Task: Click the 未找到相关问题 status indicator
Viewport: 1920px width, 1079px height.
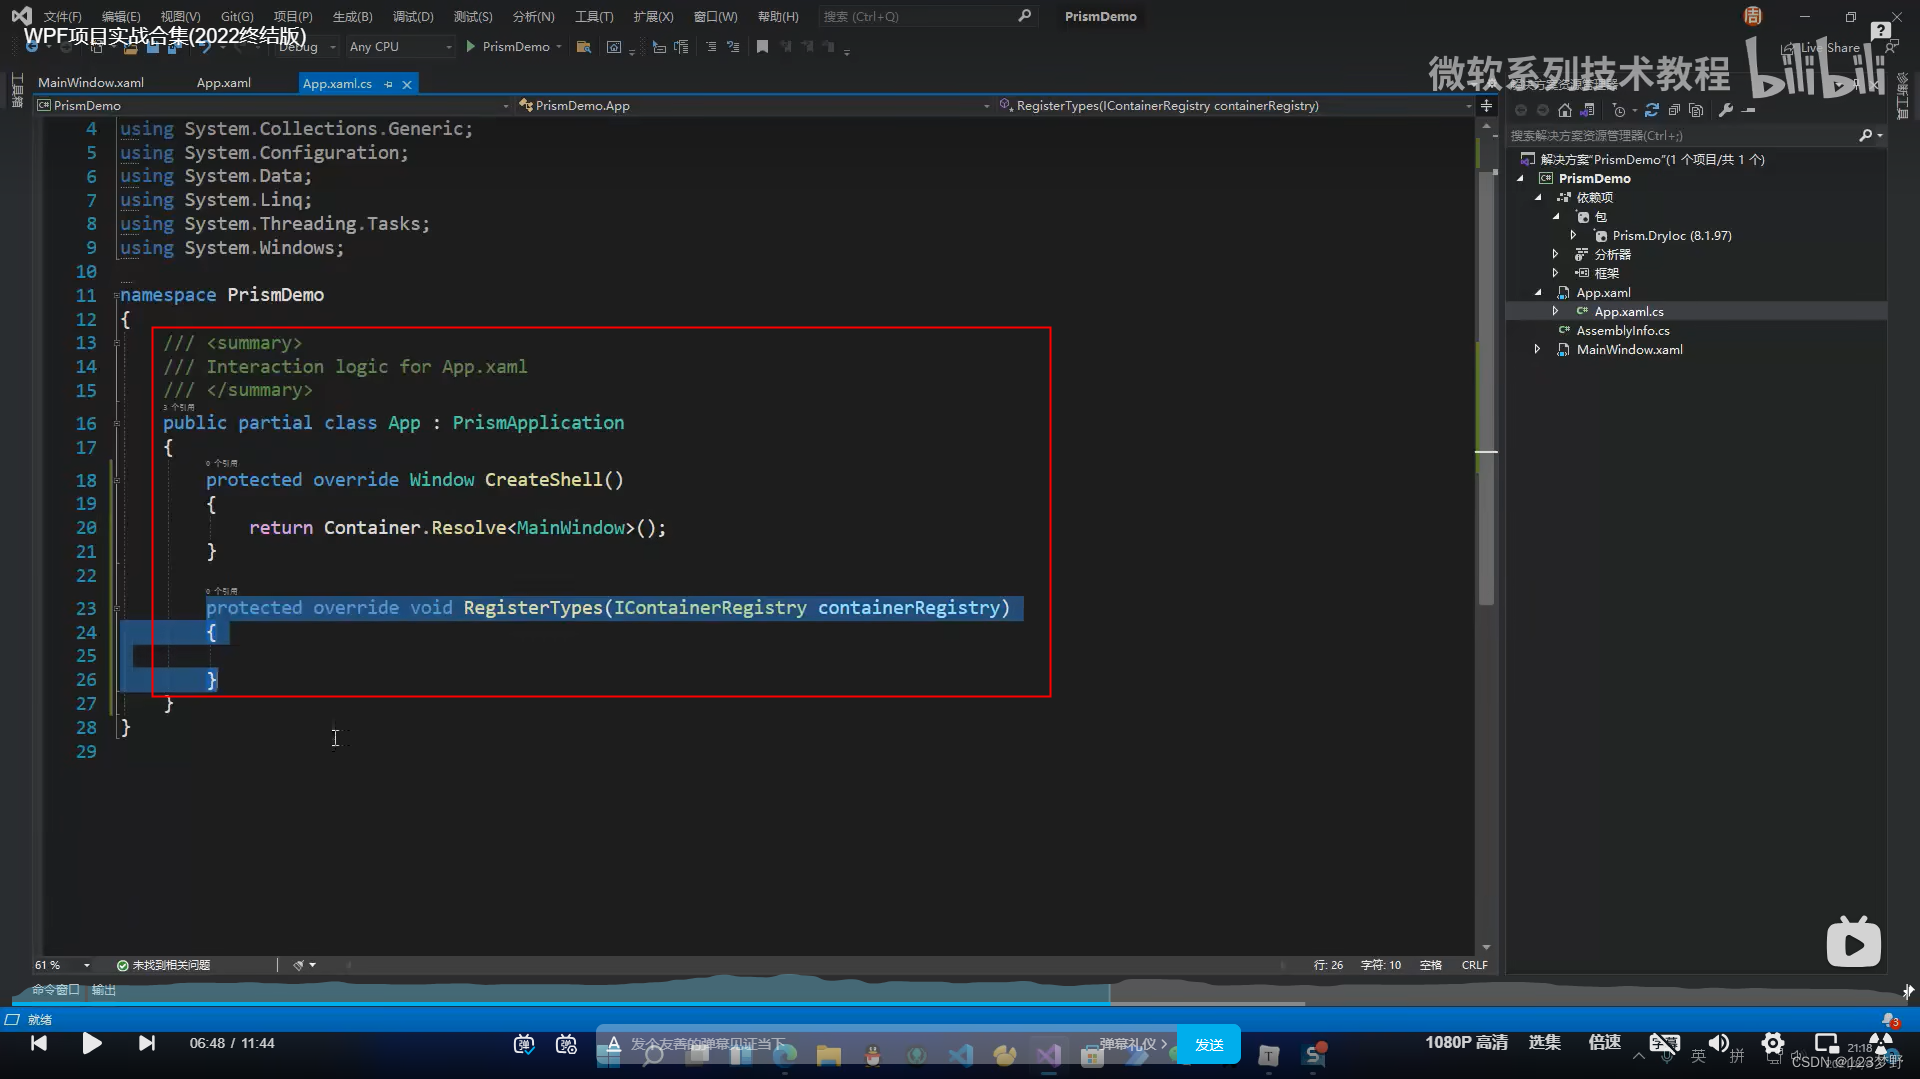Action: click(x=164, y=965)
